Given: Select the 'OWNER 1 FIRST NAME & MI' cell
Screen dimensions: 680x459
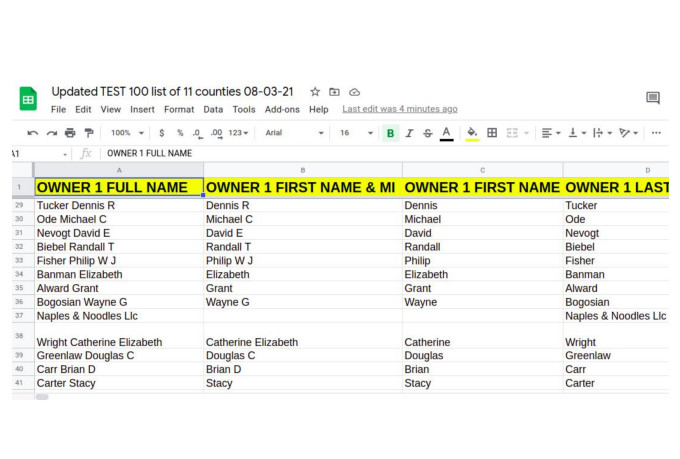Looking at the screenshot, I should click(303, 187).
